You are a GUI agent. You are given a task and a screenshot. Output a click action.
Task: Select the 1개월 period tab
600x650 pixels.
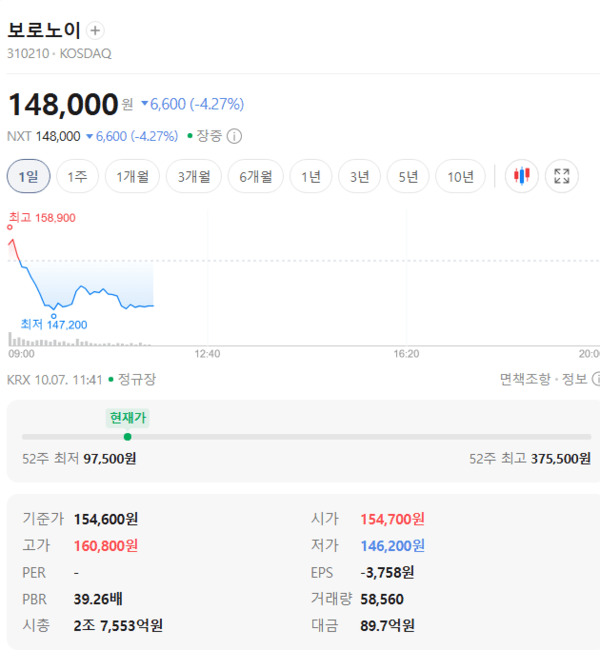tap(132, 176)
